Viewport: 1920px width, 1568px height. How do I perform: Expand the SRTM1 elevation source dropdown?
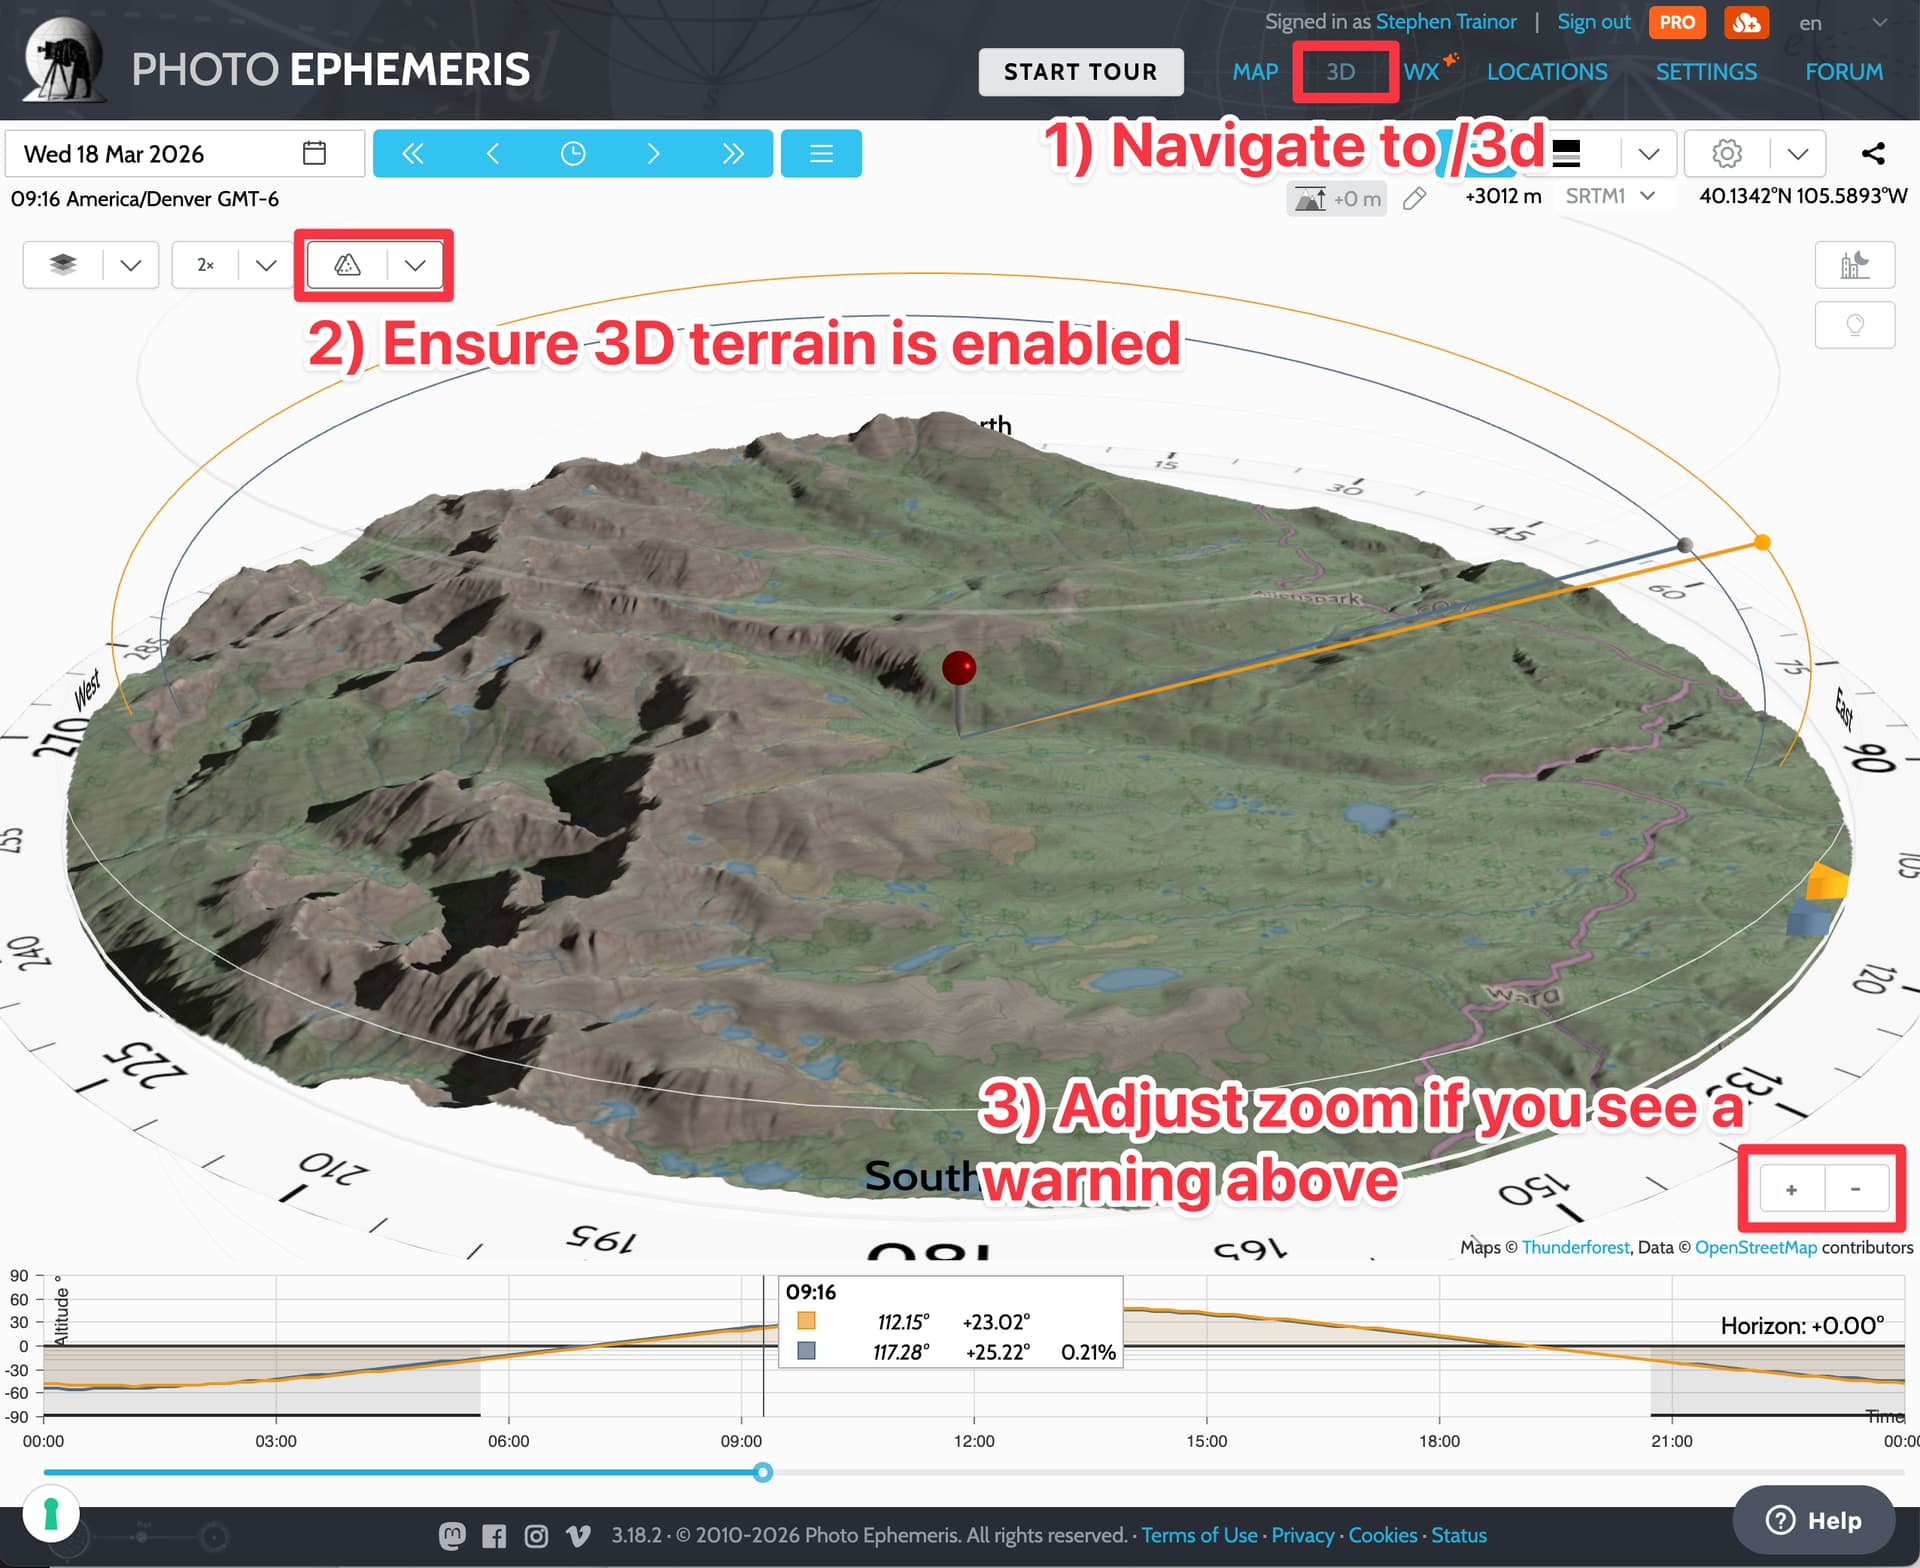pyautogui.click(x=1648, y=196)
